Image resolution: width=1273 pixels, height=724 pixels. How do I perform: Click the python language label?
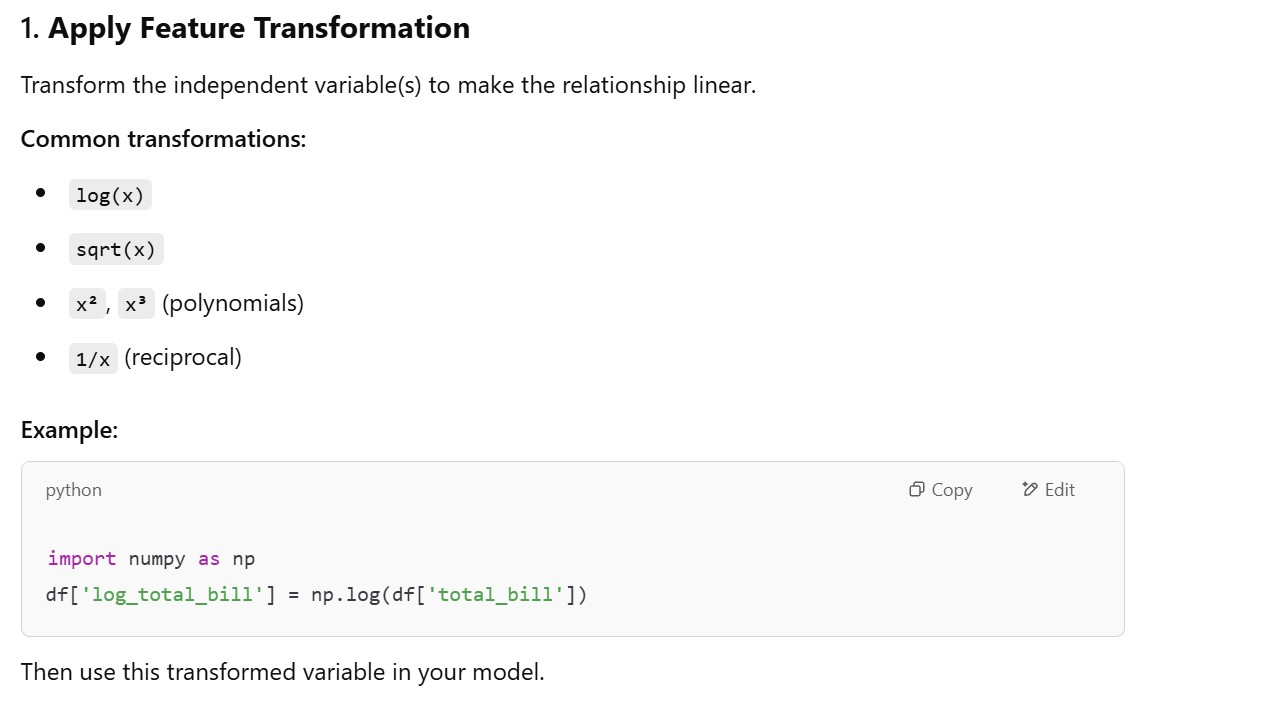pyautogui.click(x=73, y=490)
